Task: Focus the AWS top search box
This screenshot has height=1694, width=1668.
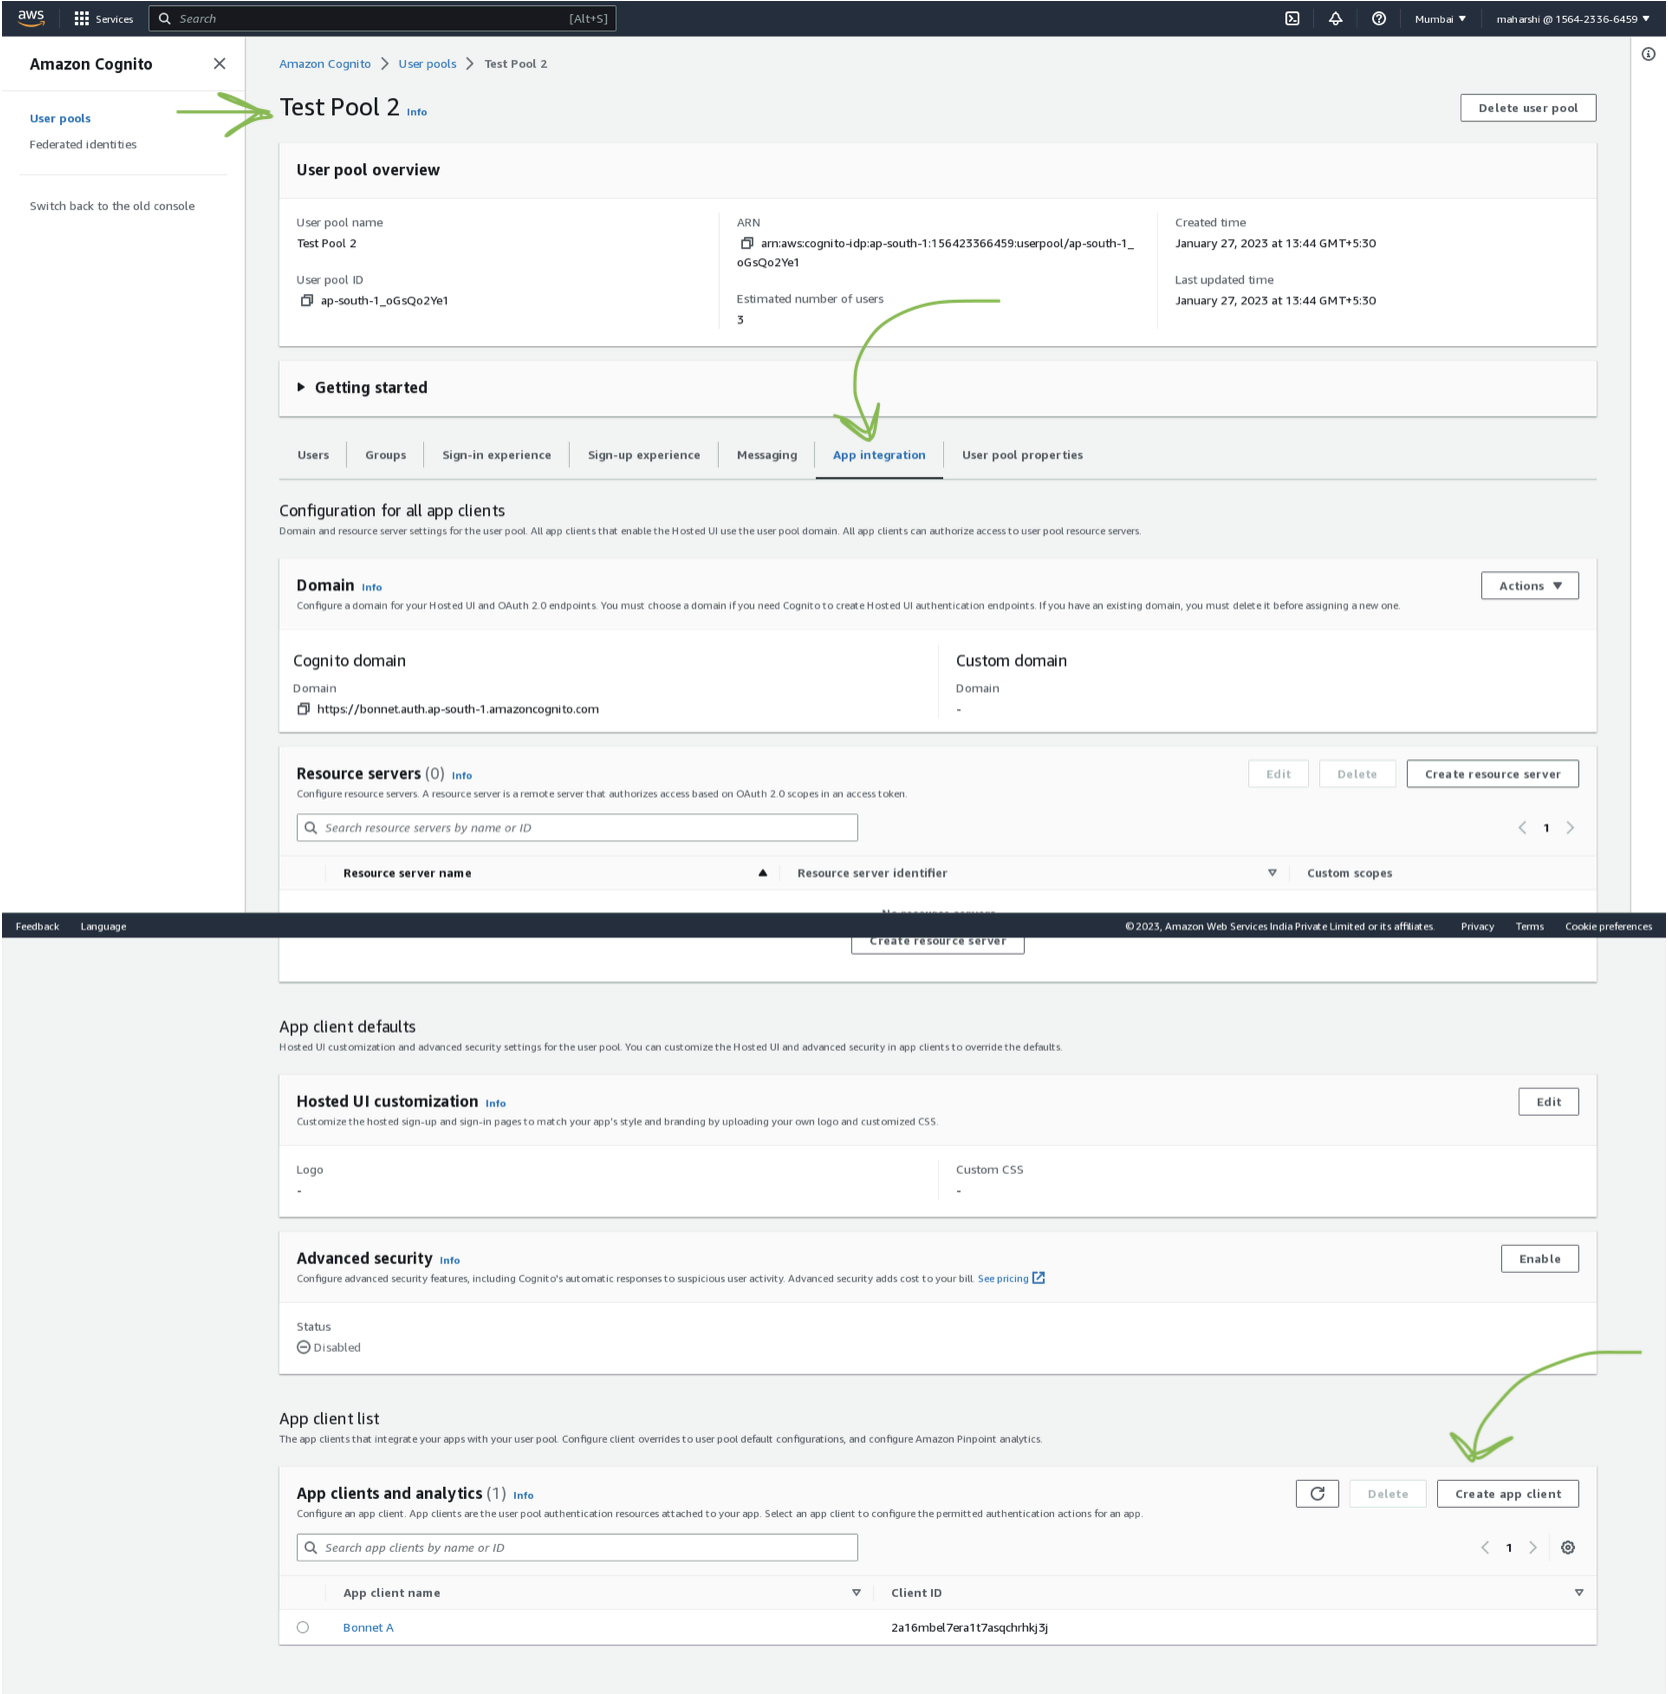Action: 383,19
